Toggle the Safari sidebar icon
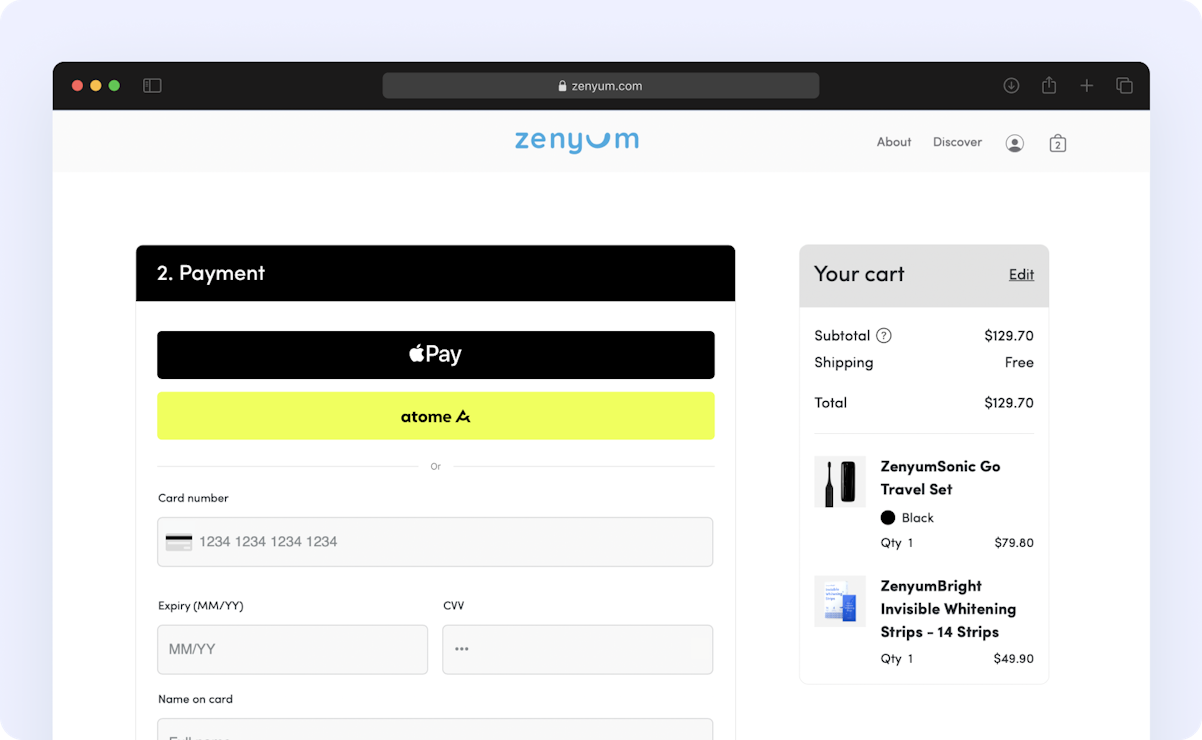The height and width of the screenshot is (740, 1202). click(x=152, y=86)
